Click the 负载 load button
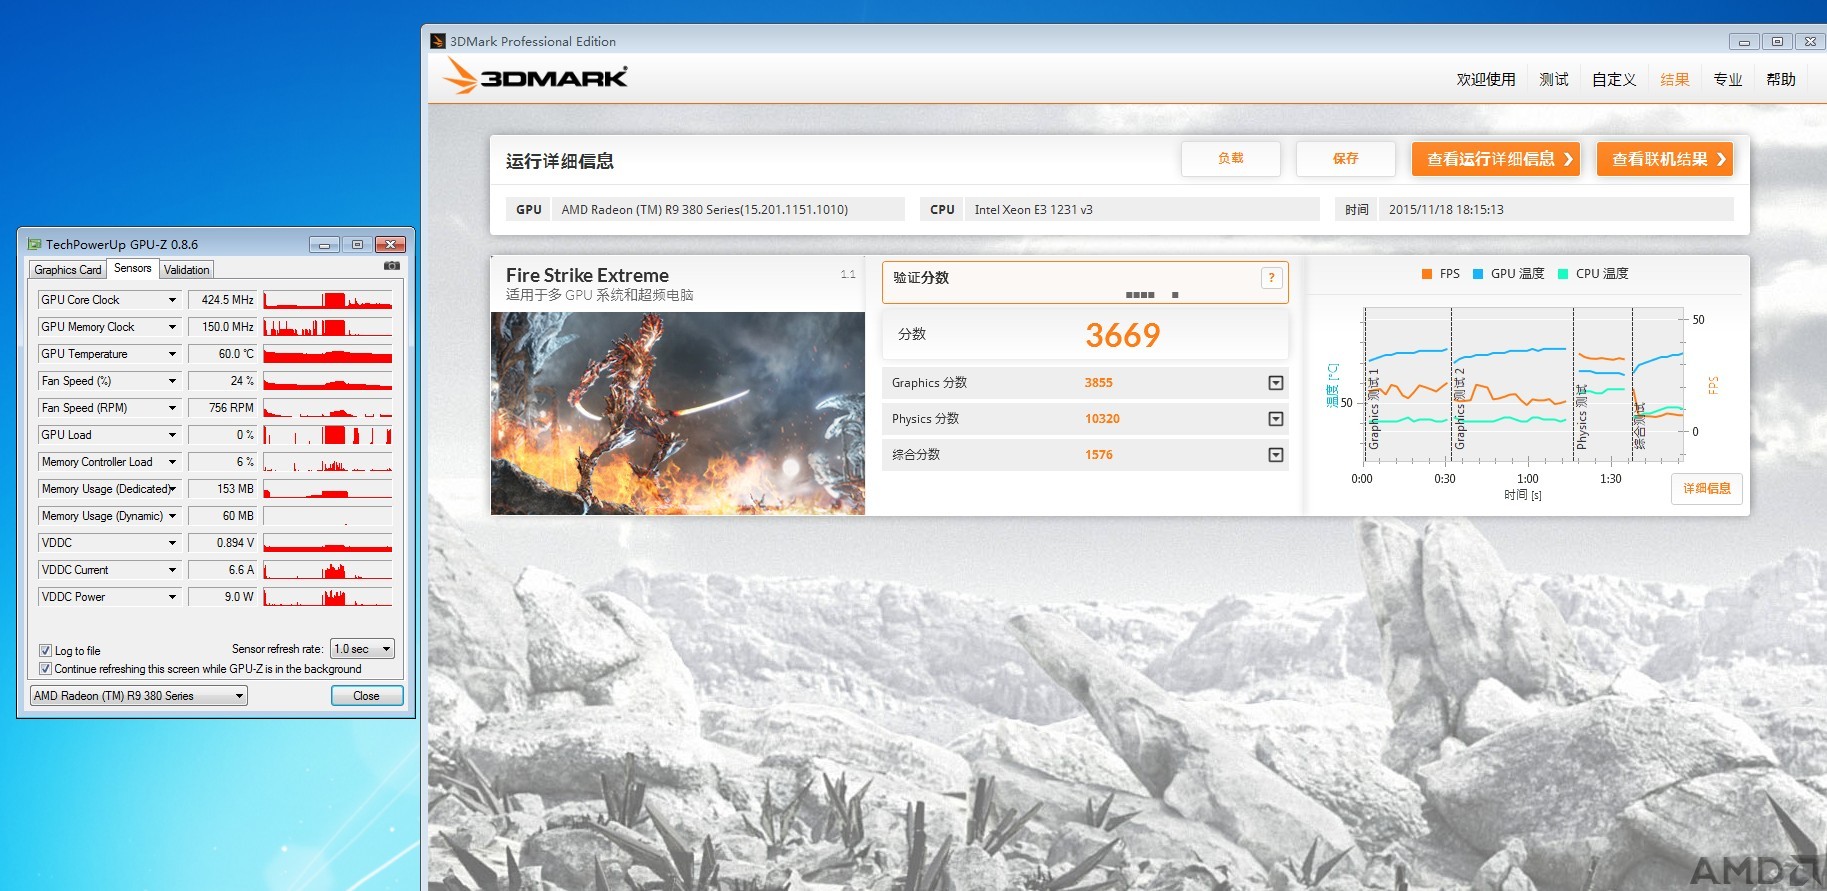The width and height of the screenshot is (1827, 891). [1231, 159]
